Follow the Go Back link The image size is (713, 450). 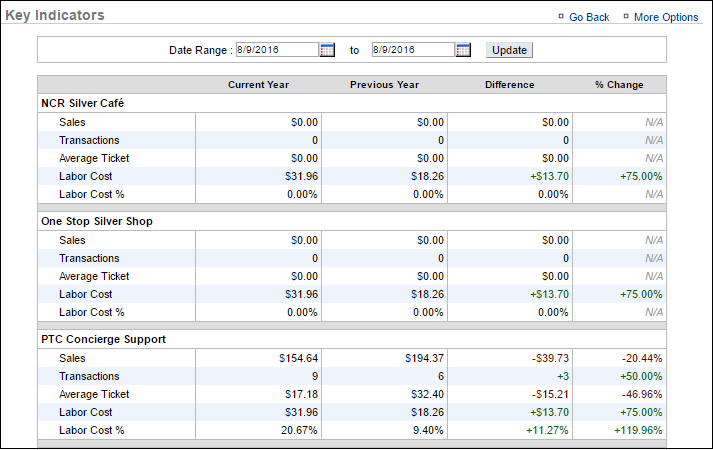coord(589,17)
